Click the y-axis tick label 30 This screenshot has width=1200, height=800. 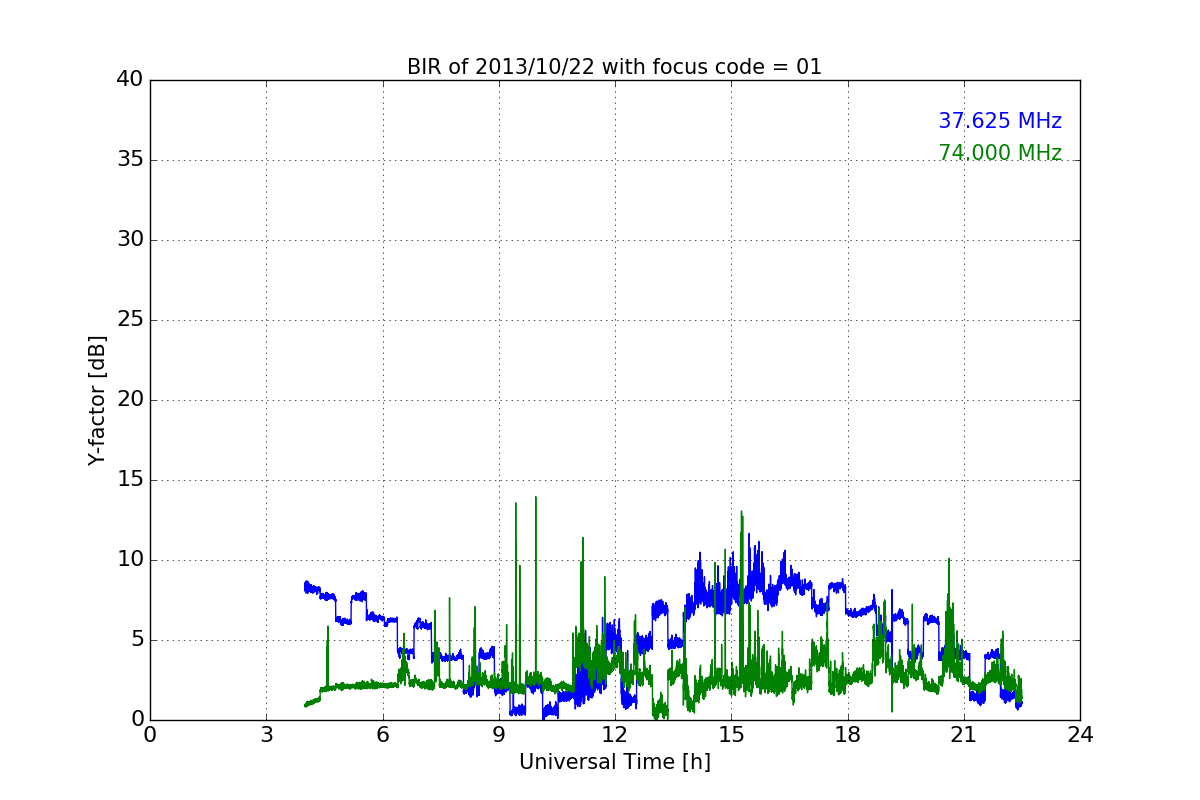(x=130, y=240)
